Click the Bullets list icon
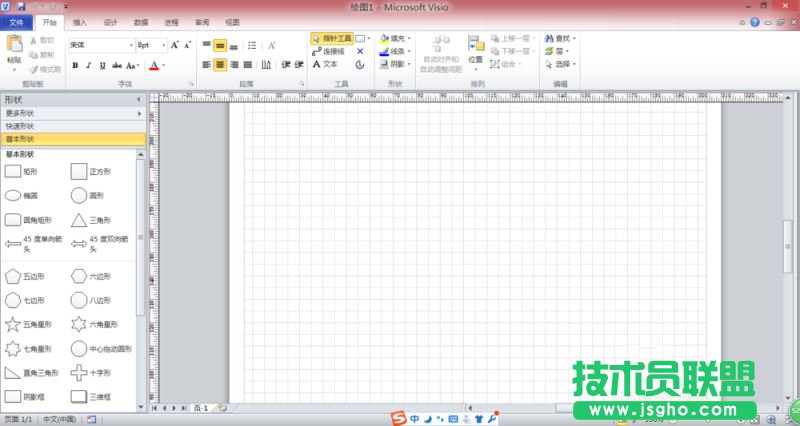This screenshot has height=426, width=800. pyautogui.click(x=252, y=45)
